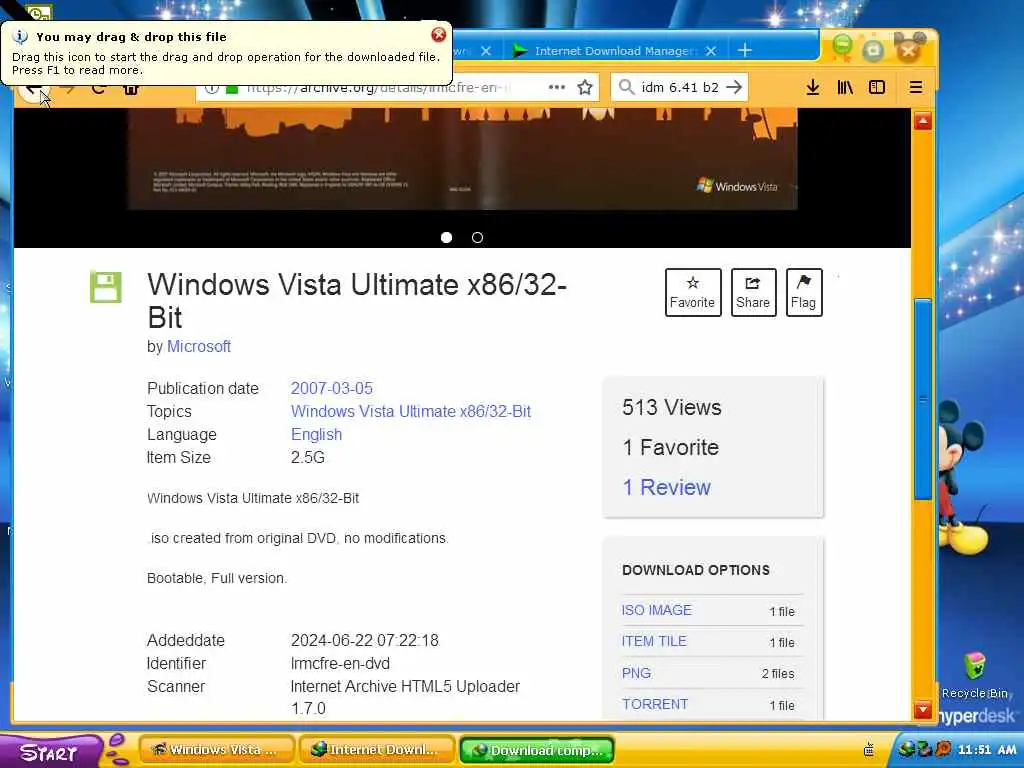Select the first carousel dot indicator
Screen dimensions: 1024x768
(446, 238)
